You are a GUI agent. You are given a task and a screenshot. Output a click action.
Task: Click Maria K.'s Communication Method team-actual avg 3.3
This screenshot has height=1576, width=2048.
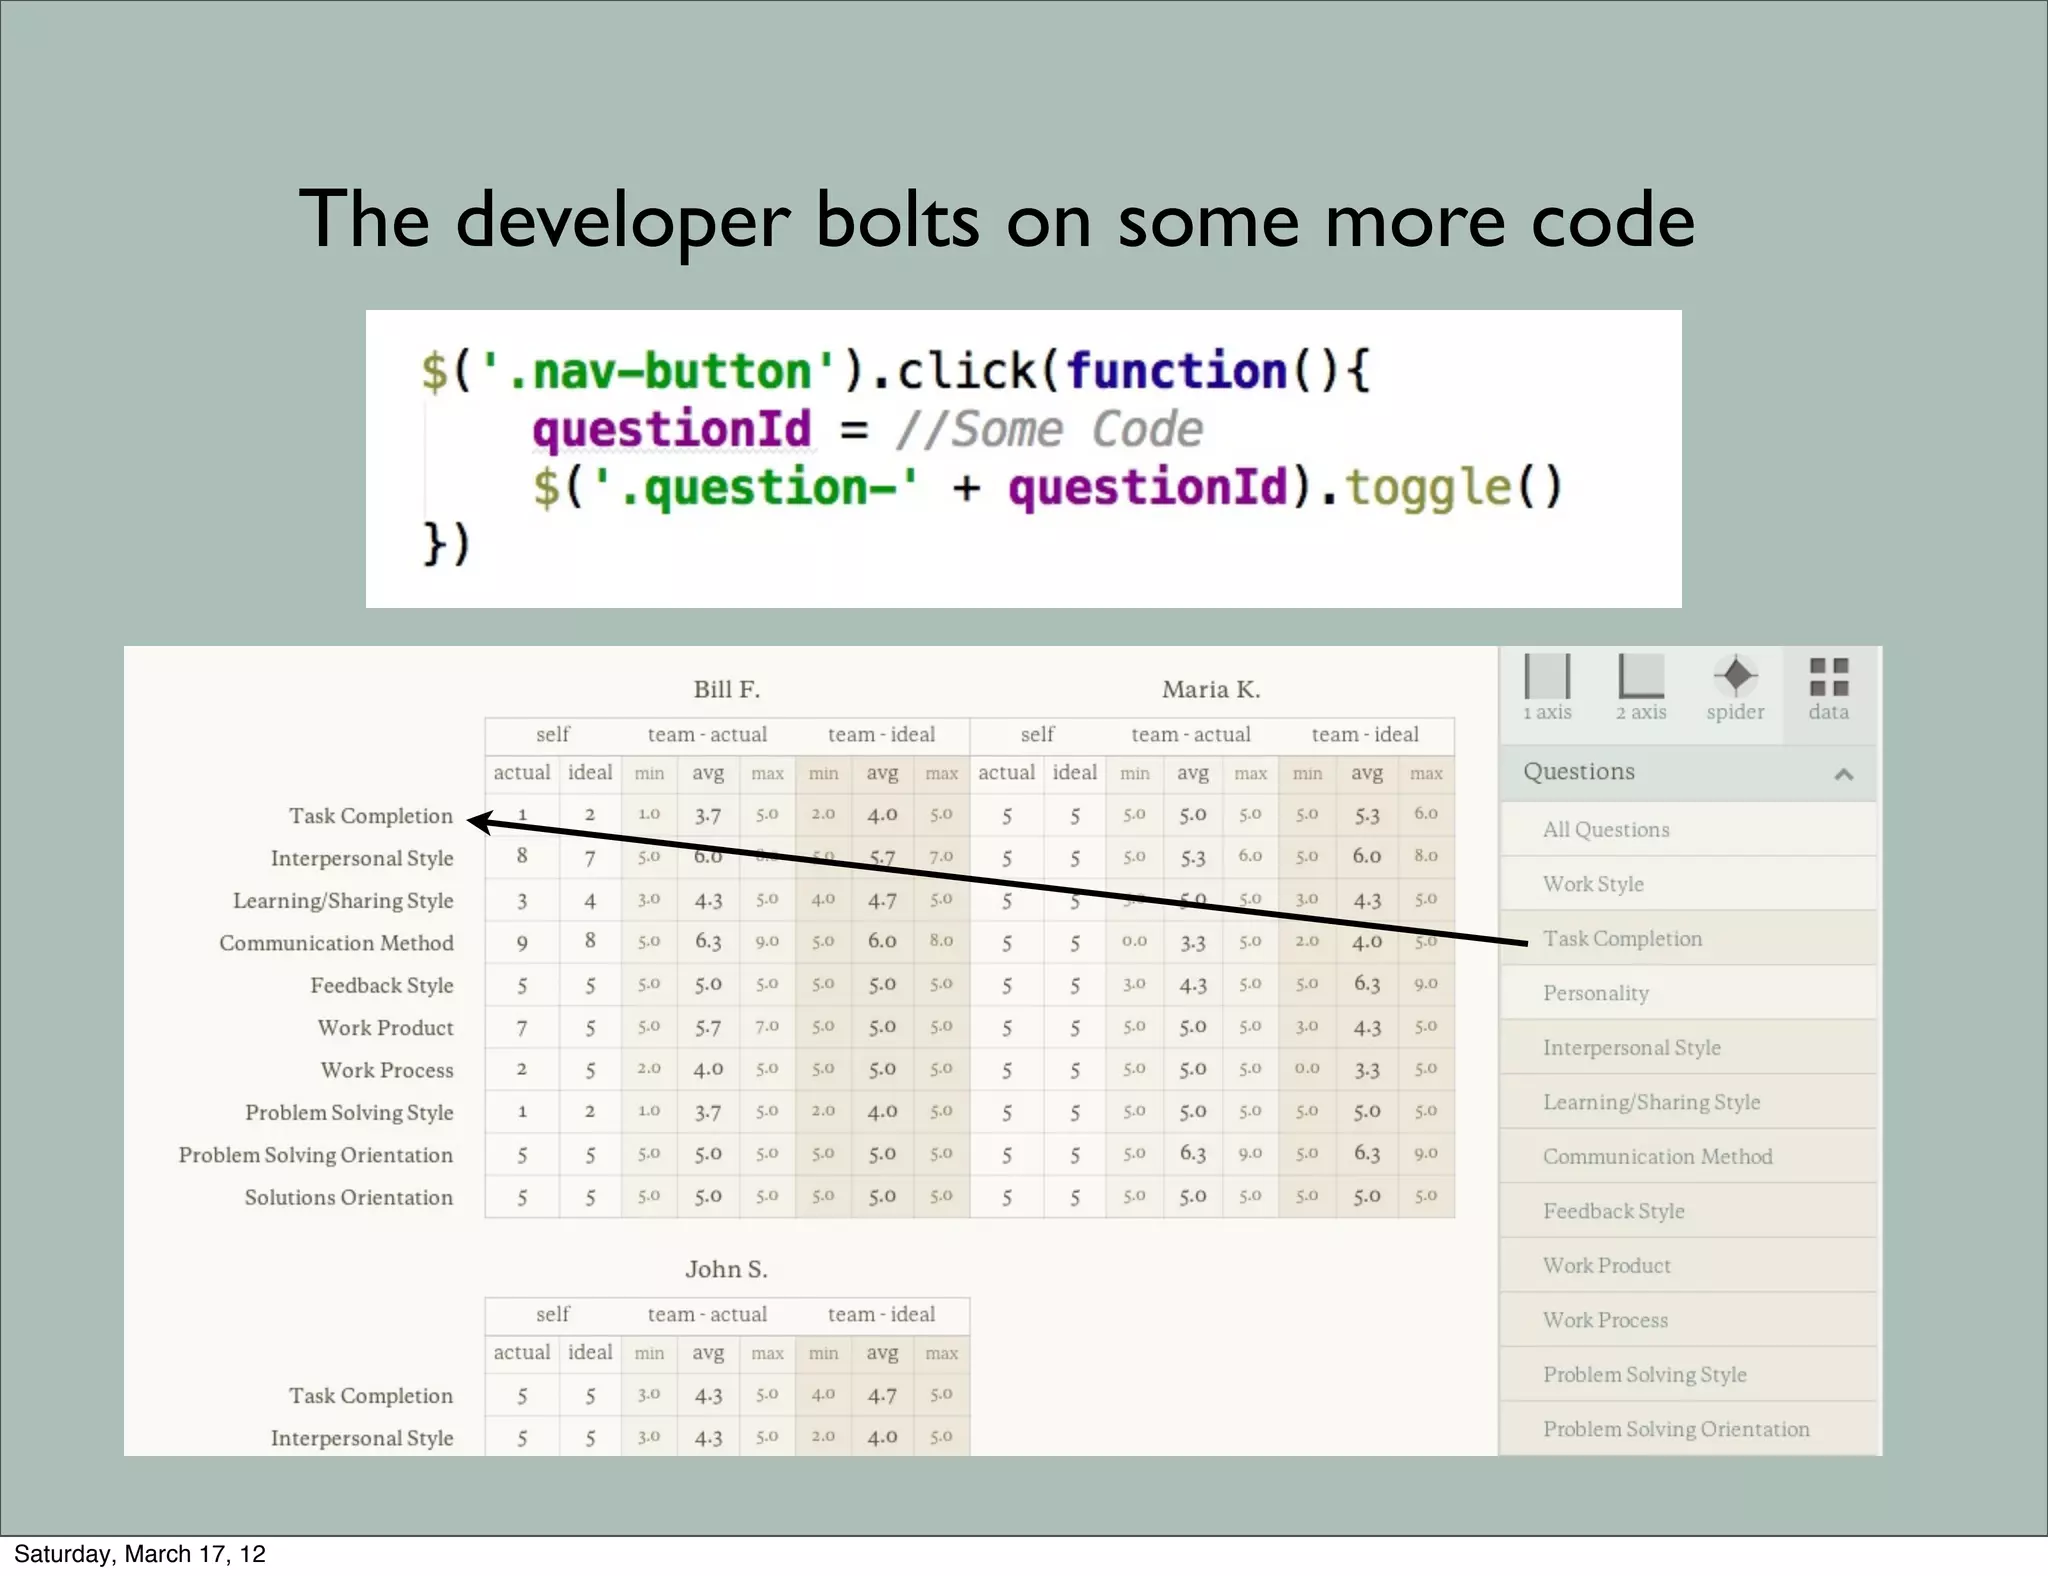[1193, 942]
